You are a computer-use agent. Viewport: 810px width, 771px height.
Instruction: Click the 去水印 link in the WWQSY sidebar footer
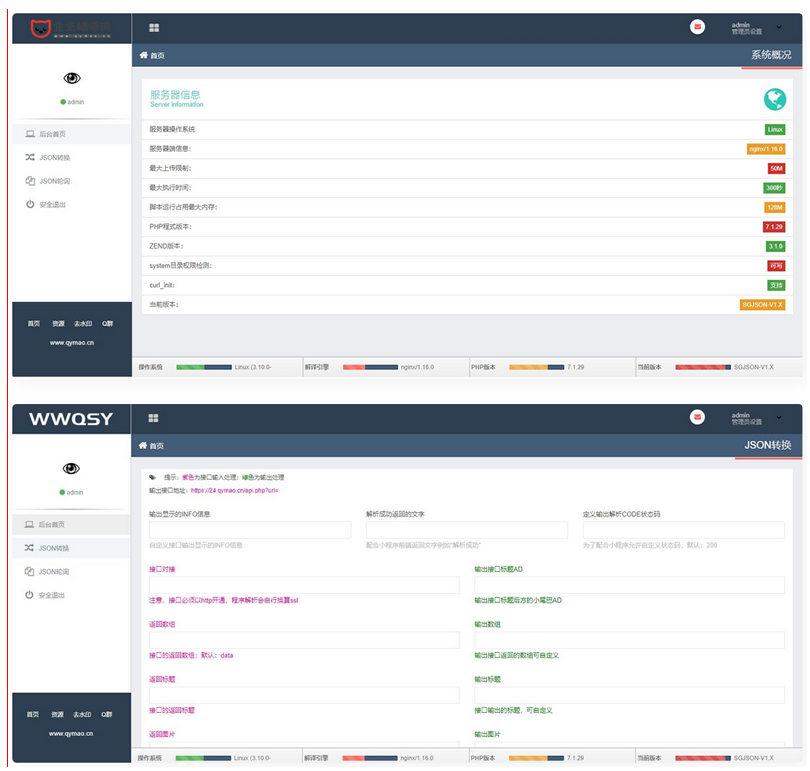[82, 715]
